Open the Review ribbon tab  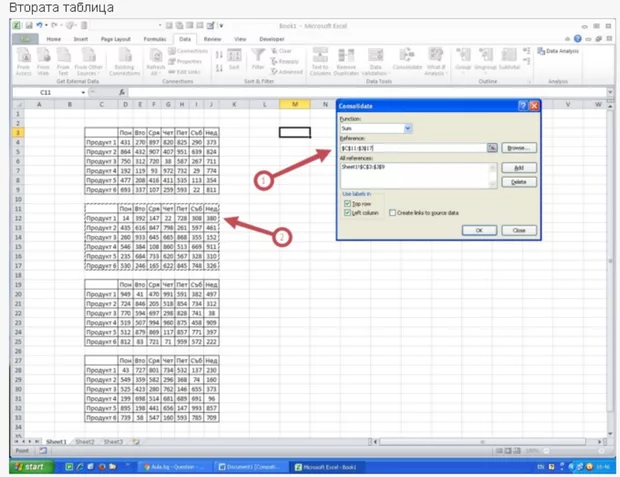[x=212, y=39]
